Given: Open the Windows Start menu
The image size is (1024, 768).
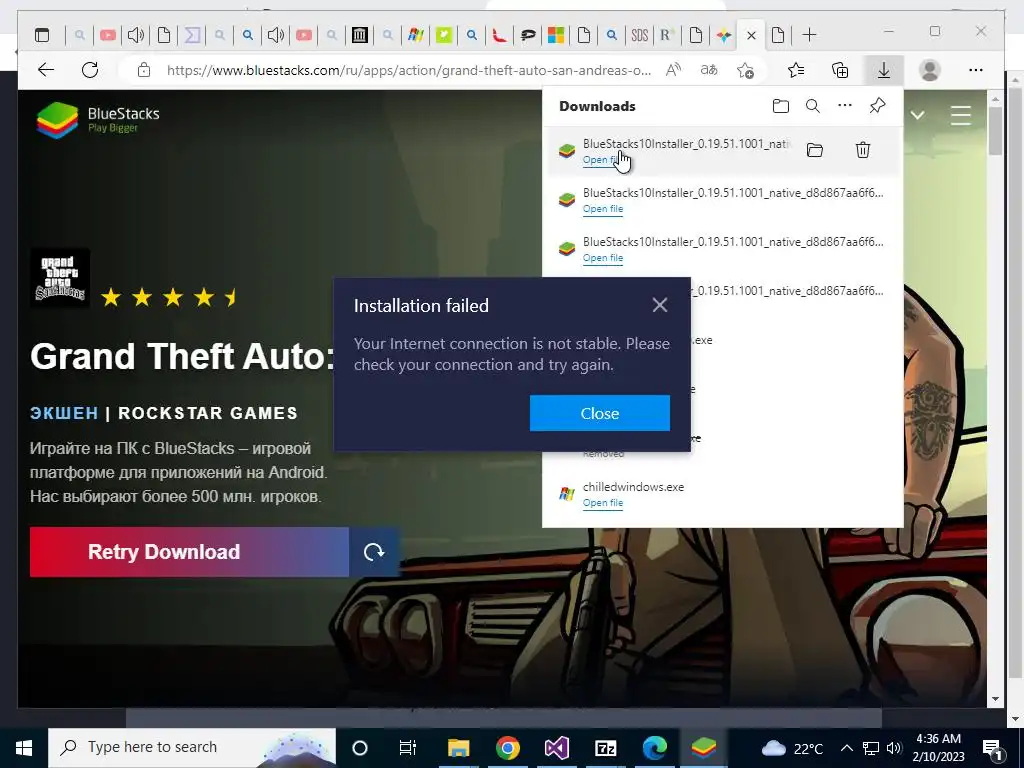Looking at the screenshot, I should pos(24,748).
